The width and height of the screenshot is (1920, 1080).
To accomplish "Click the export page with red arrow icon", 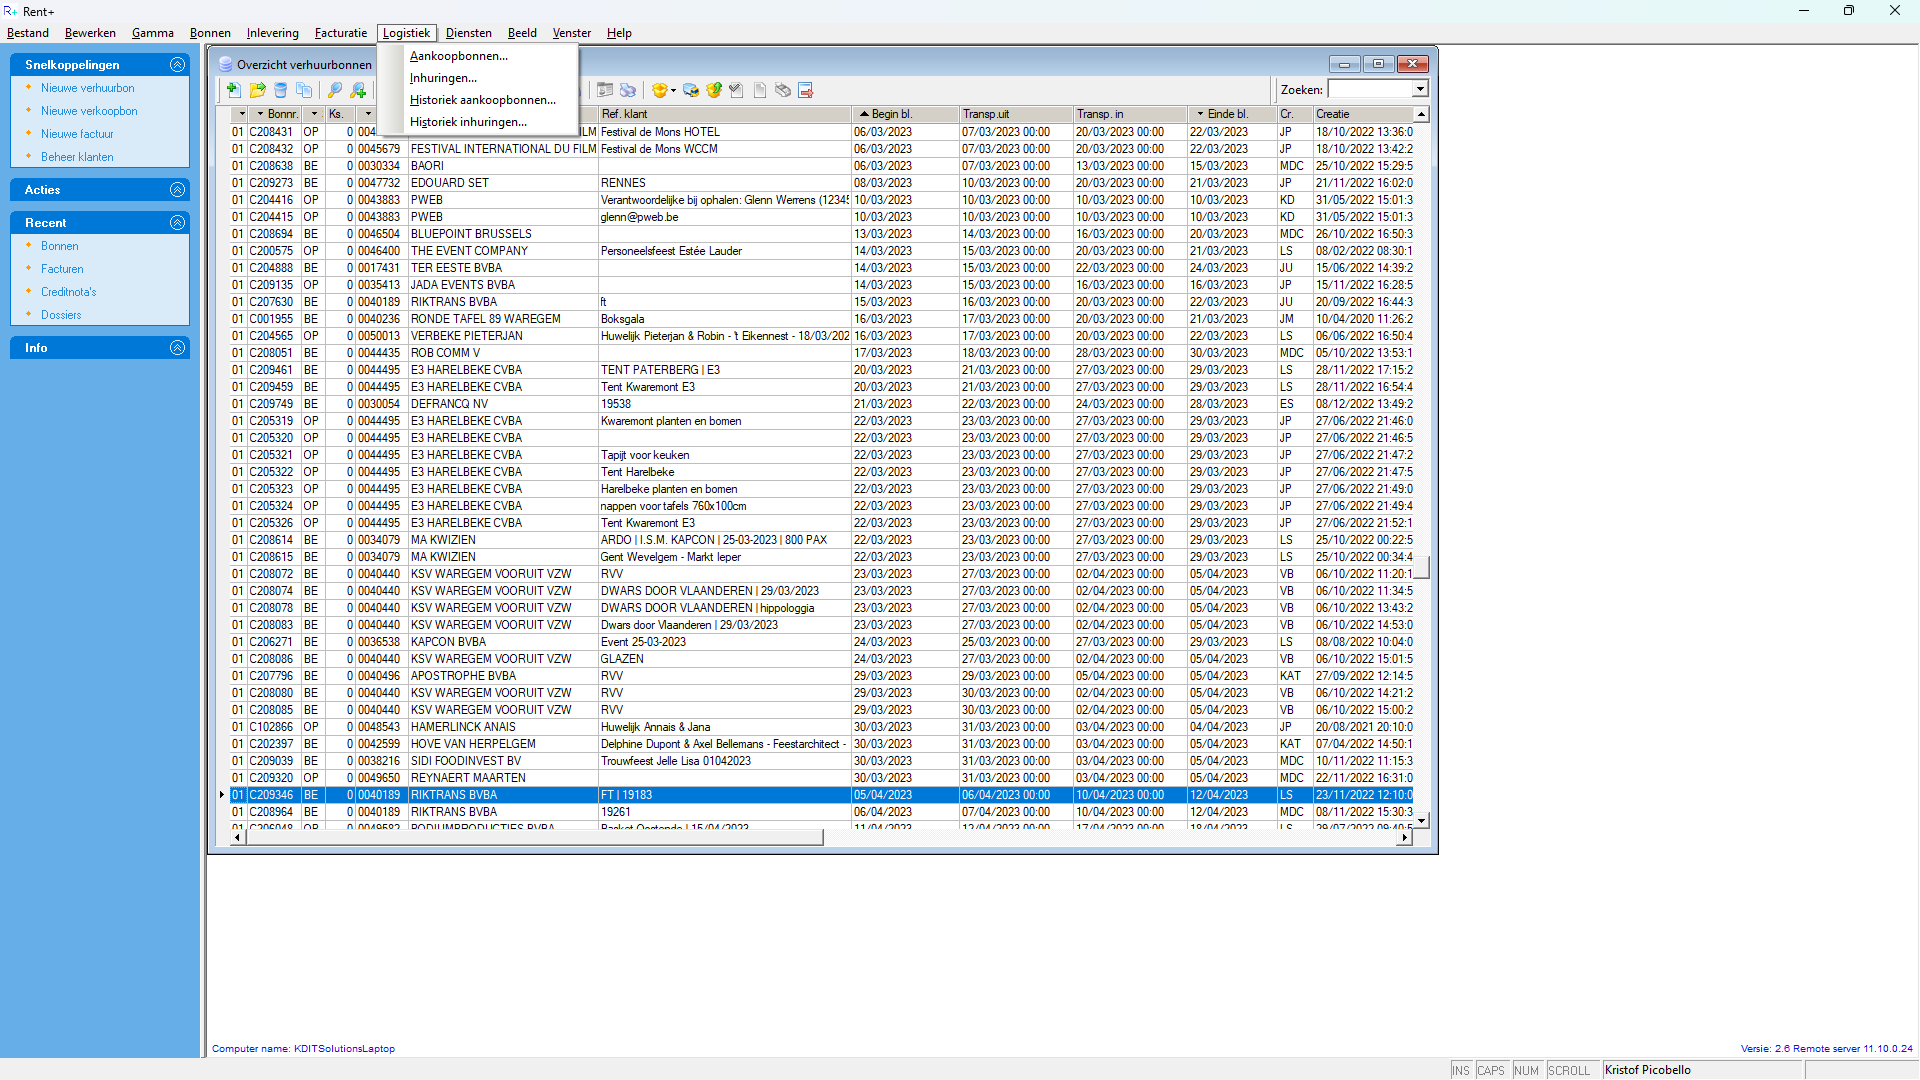I will click(805, 90).
